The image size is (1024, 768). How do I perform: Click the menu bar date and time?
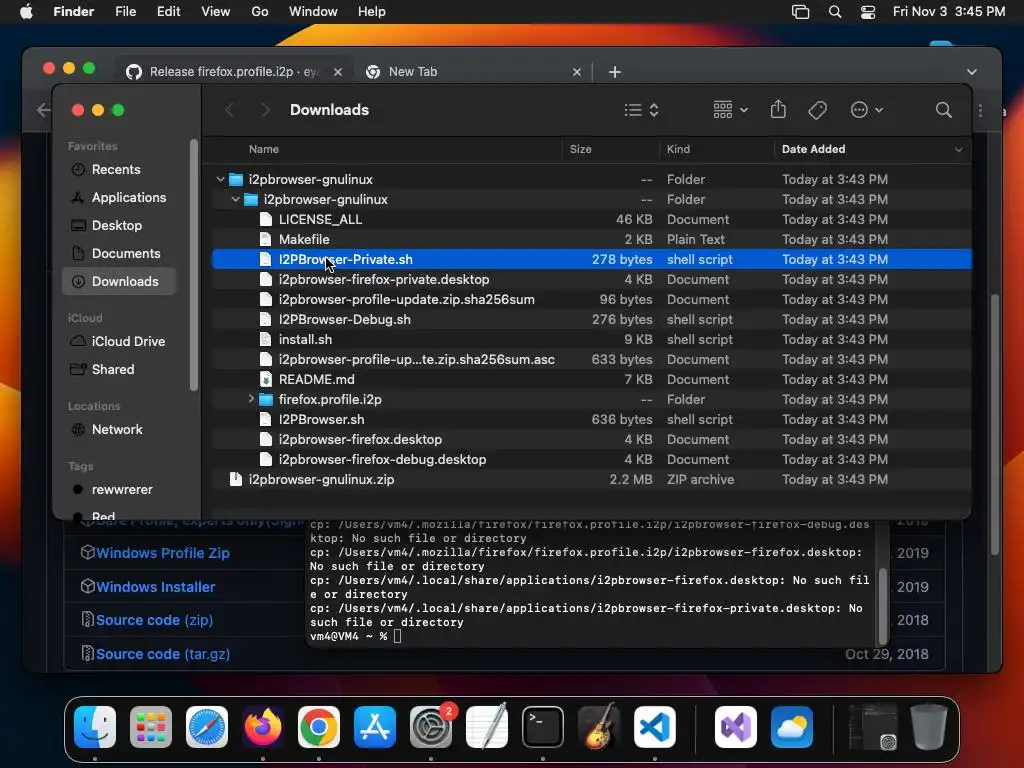click(x=949, y=12)
